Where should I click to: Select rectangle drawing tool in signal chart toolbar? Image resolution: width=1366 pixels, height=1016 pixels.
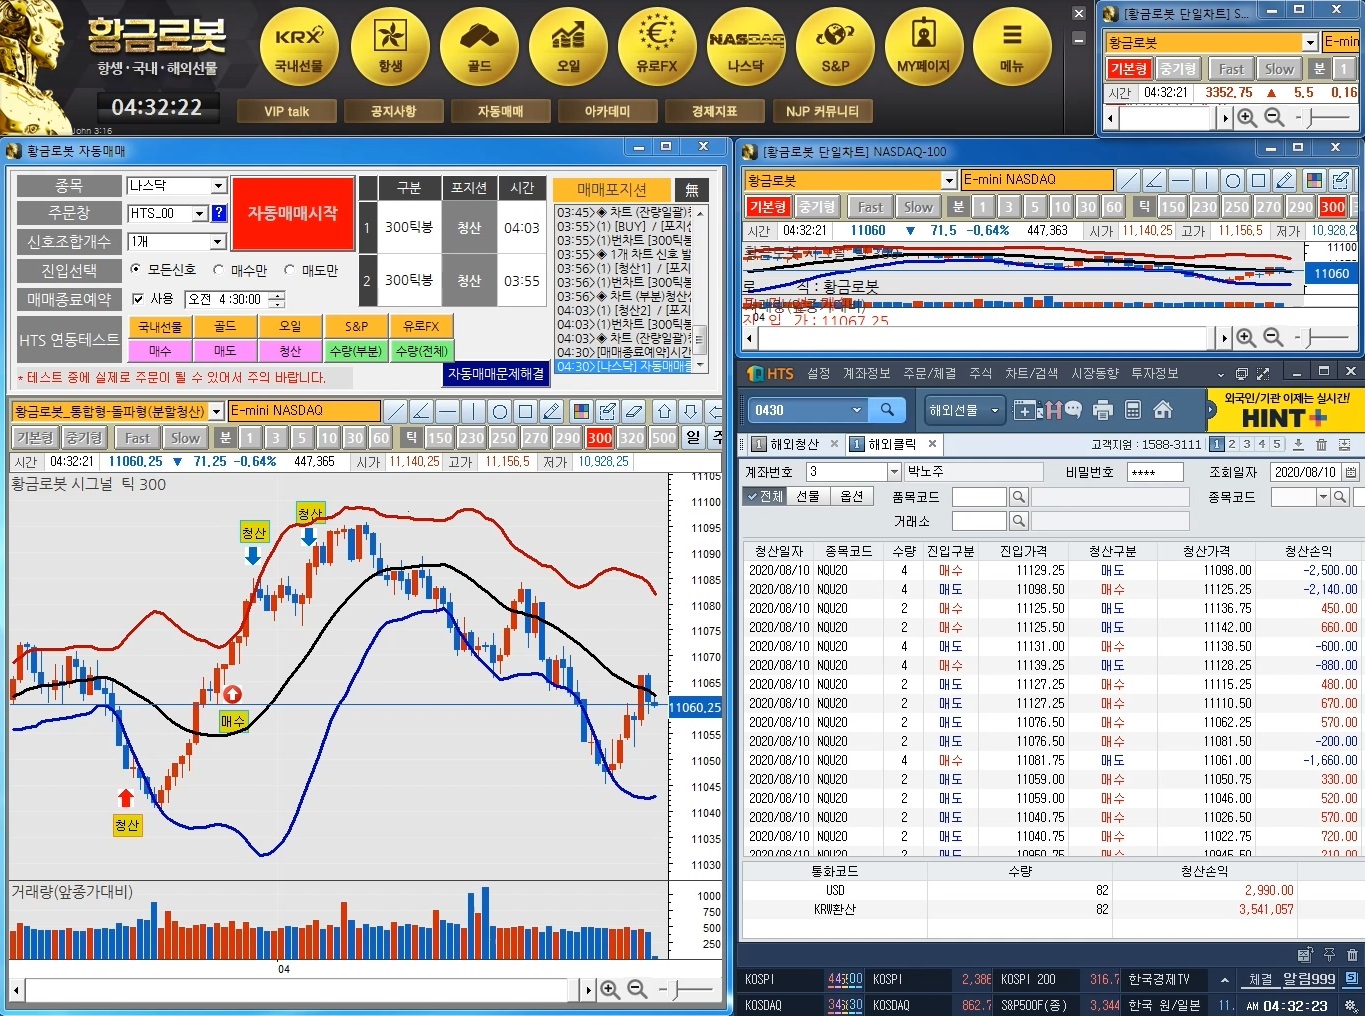[526, 411]
